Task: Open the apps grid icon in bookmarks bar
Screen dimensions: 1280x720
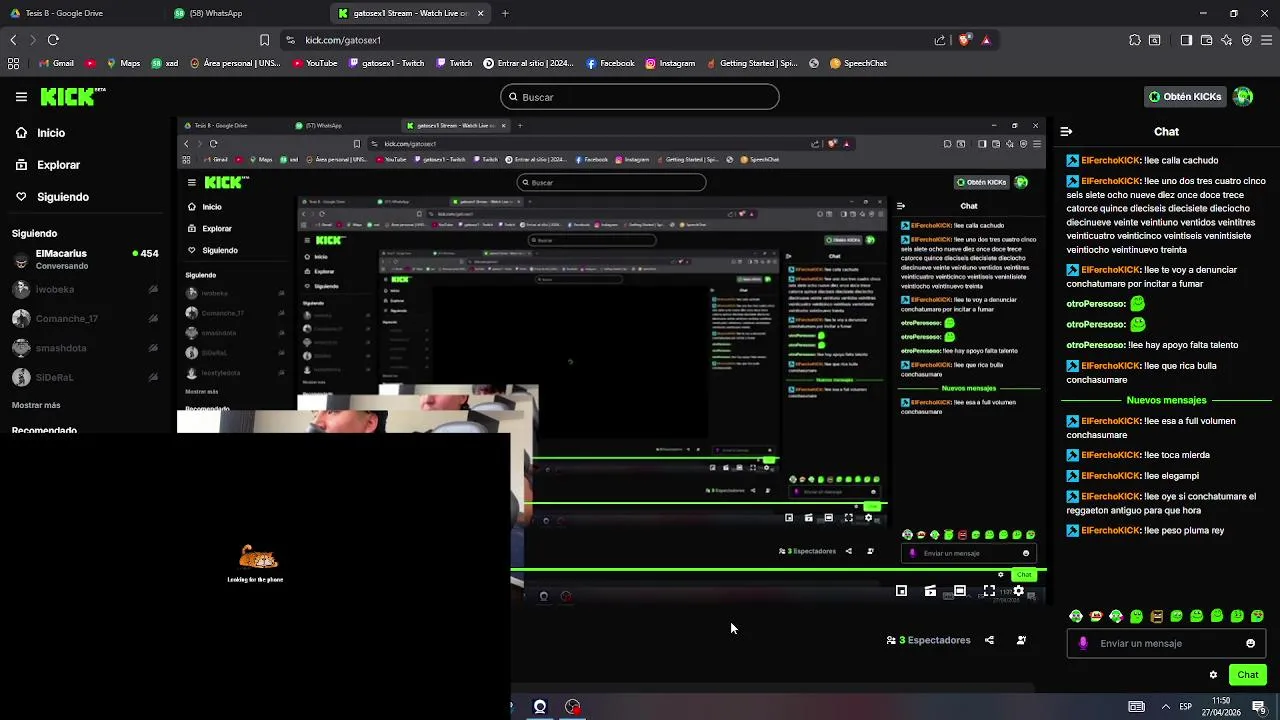Action: pos(13,63)
